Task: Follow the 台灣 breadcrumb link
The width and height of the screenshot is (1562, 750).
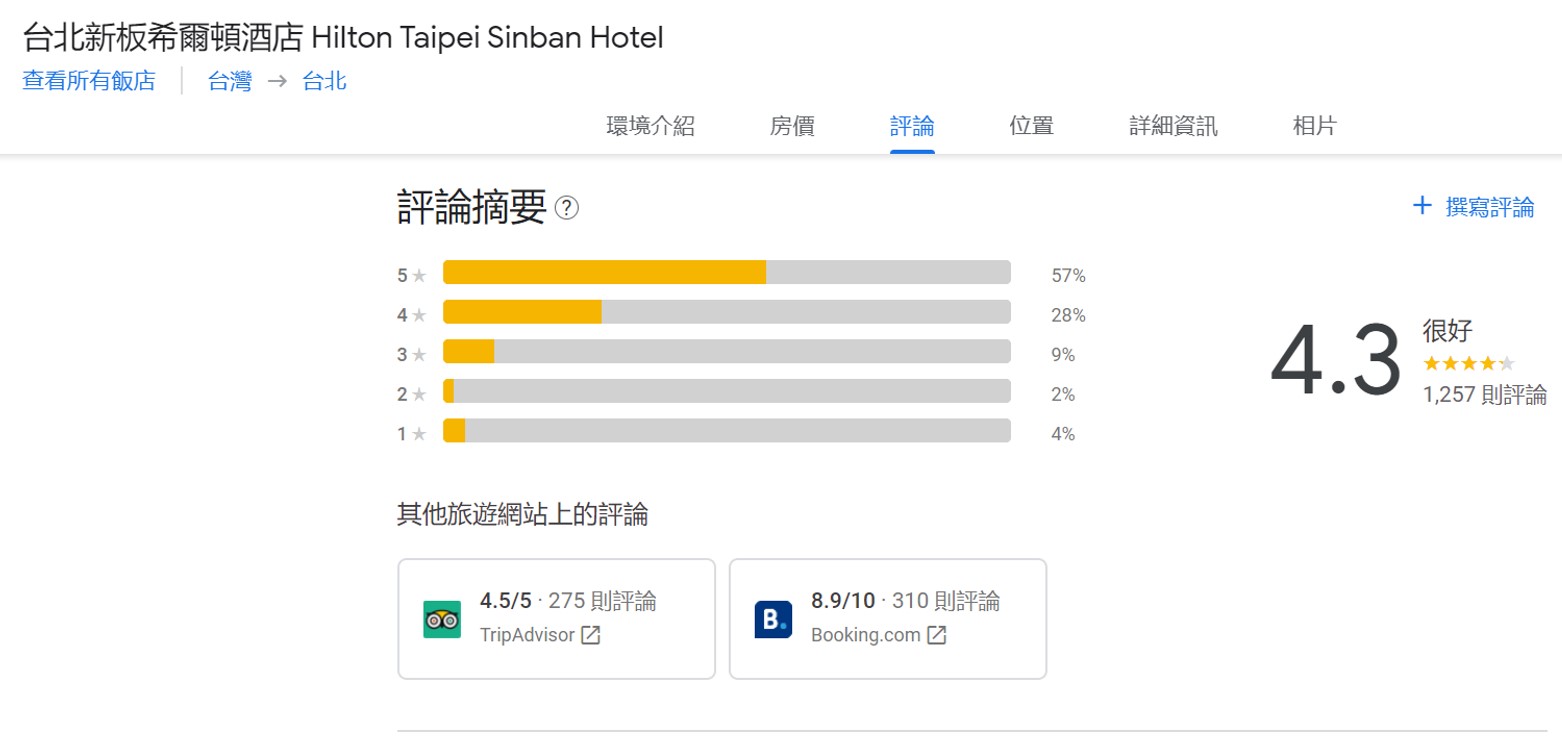Action: (230, 81)
